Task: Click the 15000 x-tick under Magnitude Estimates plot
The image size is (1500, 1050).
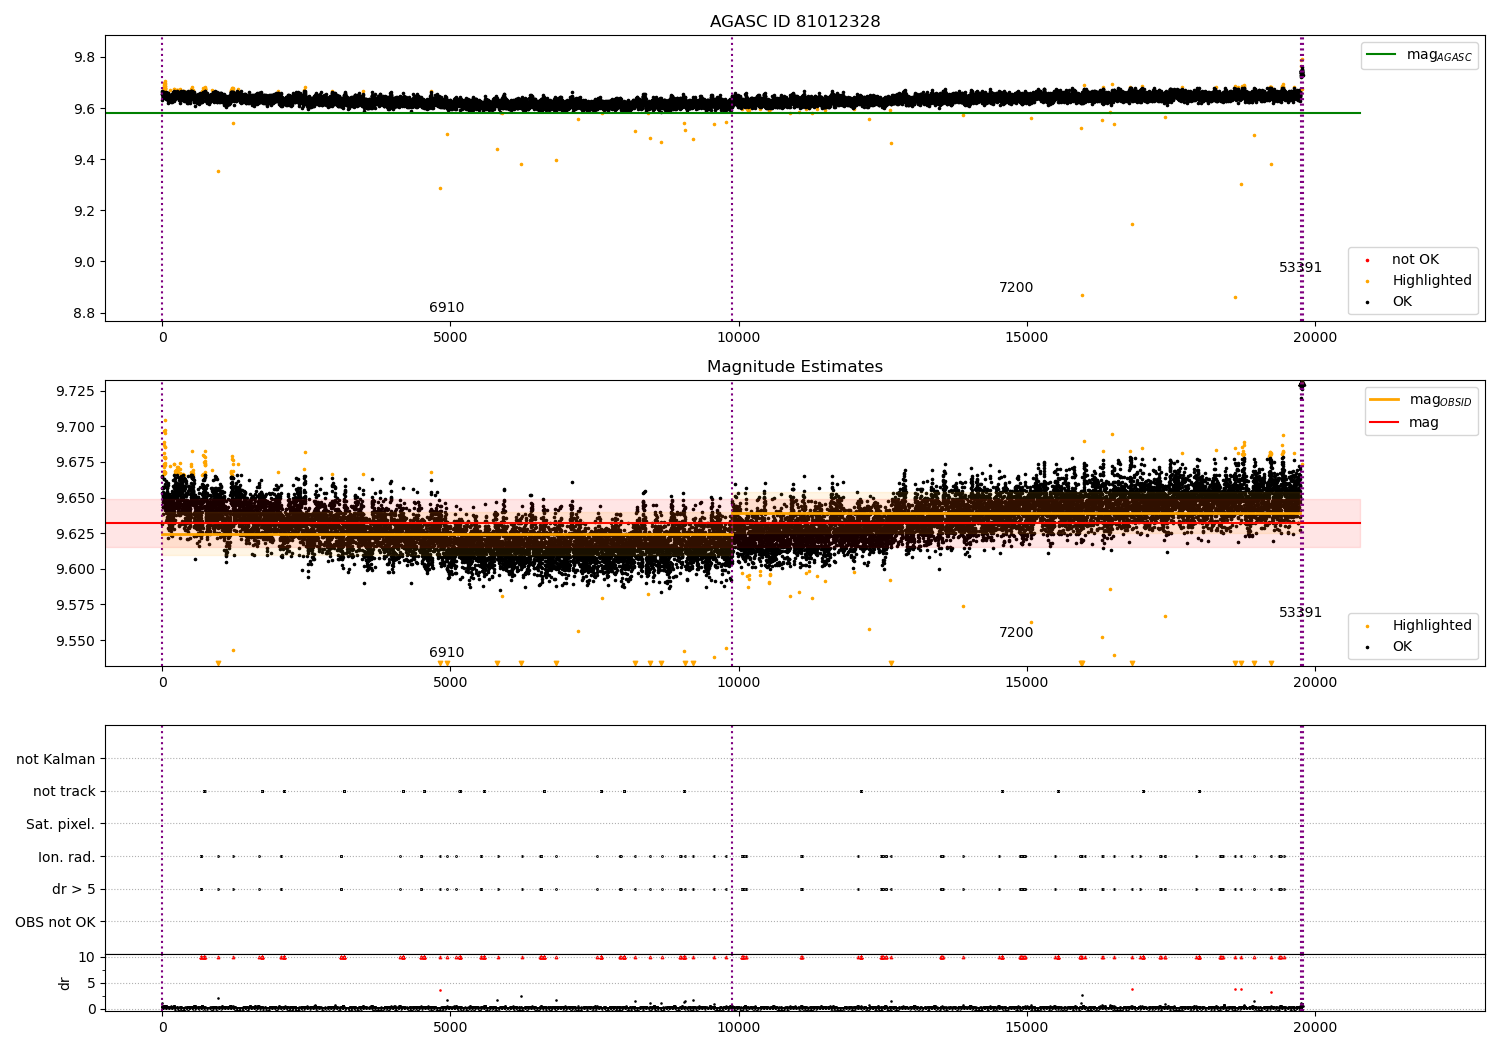Action: pyautogui.click(x=1027, y=683)
